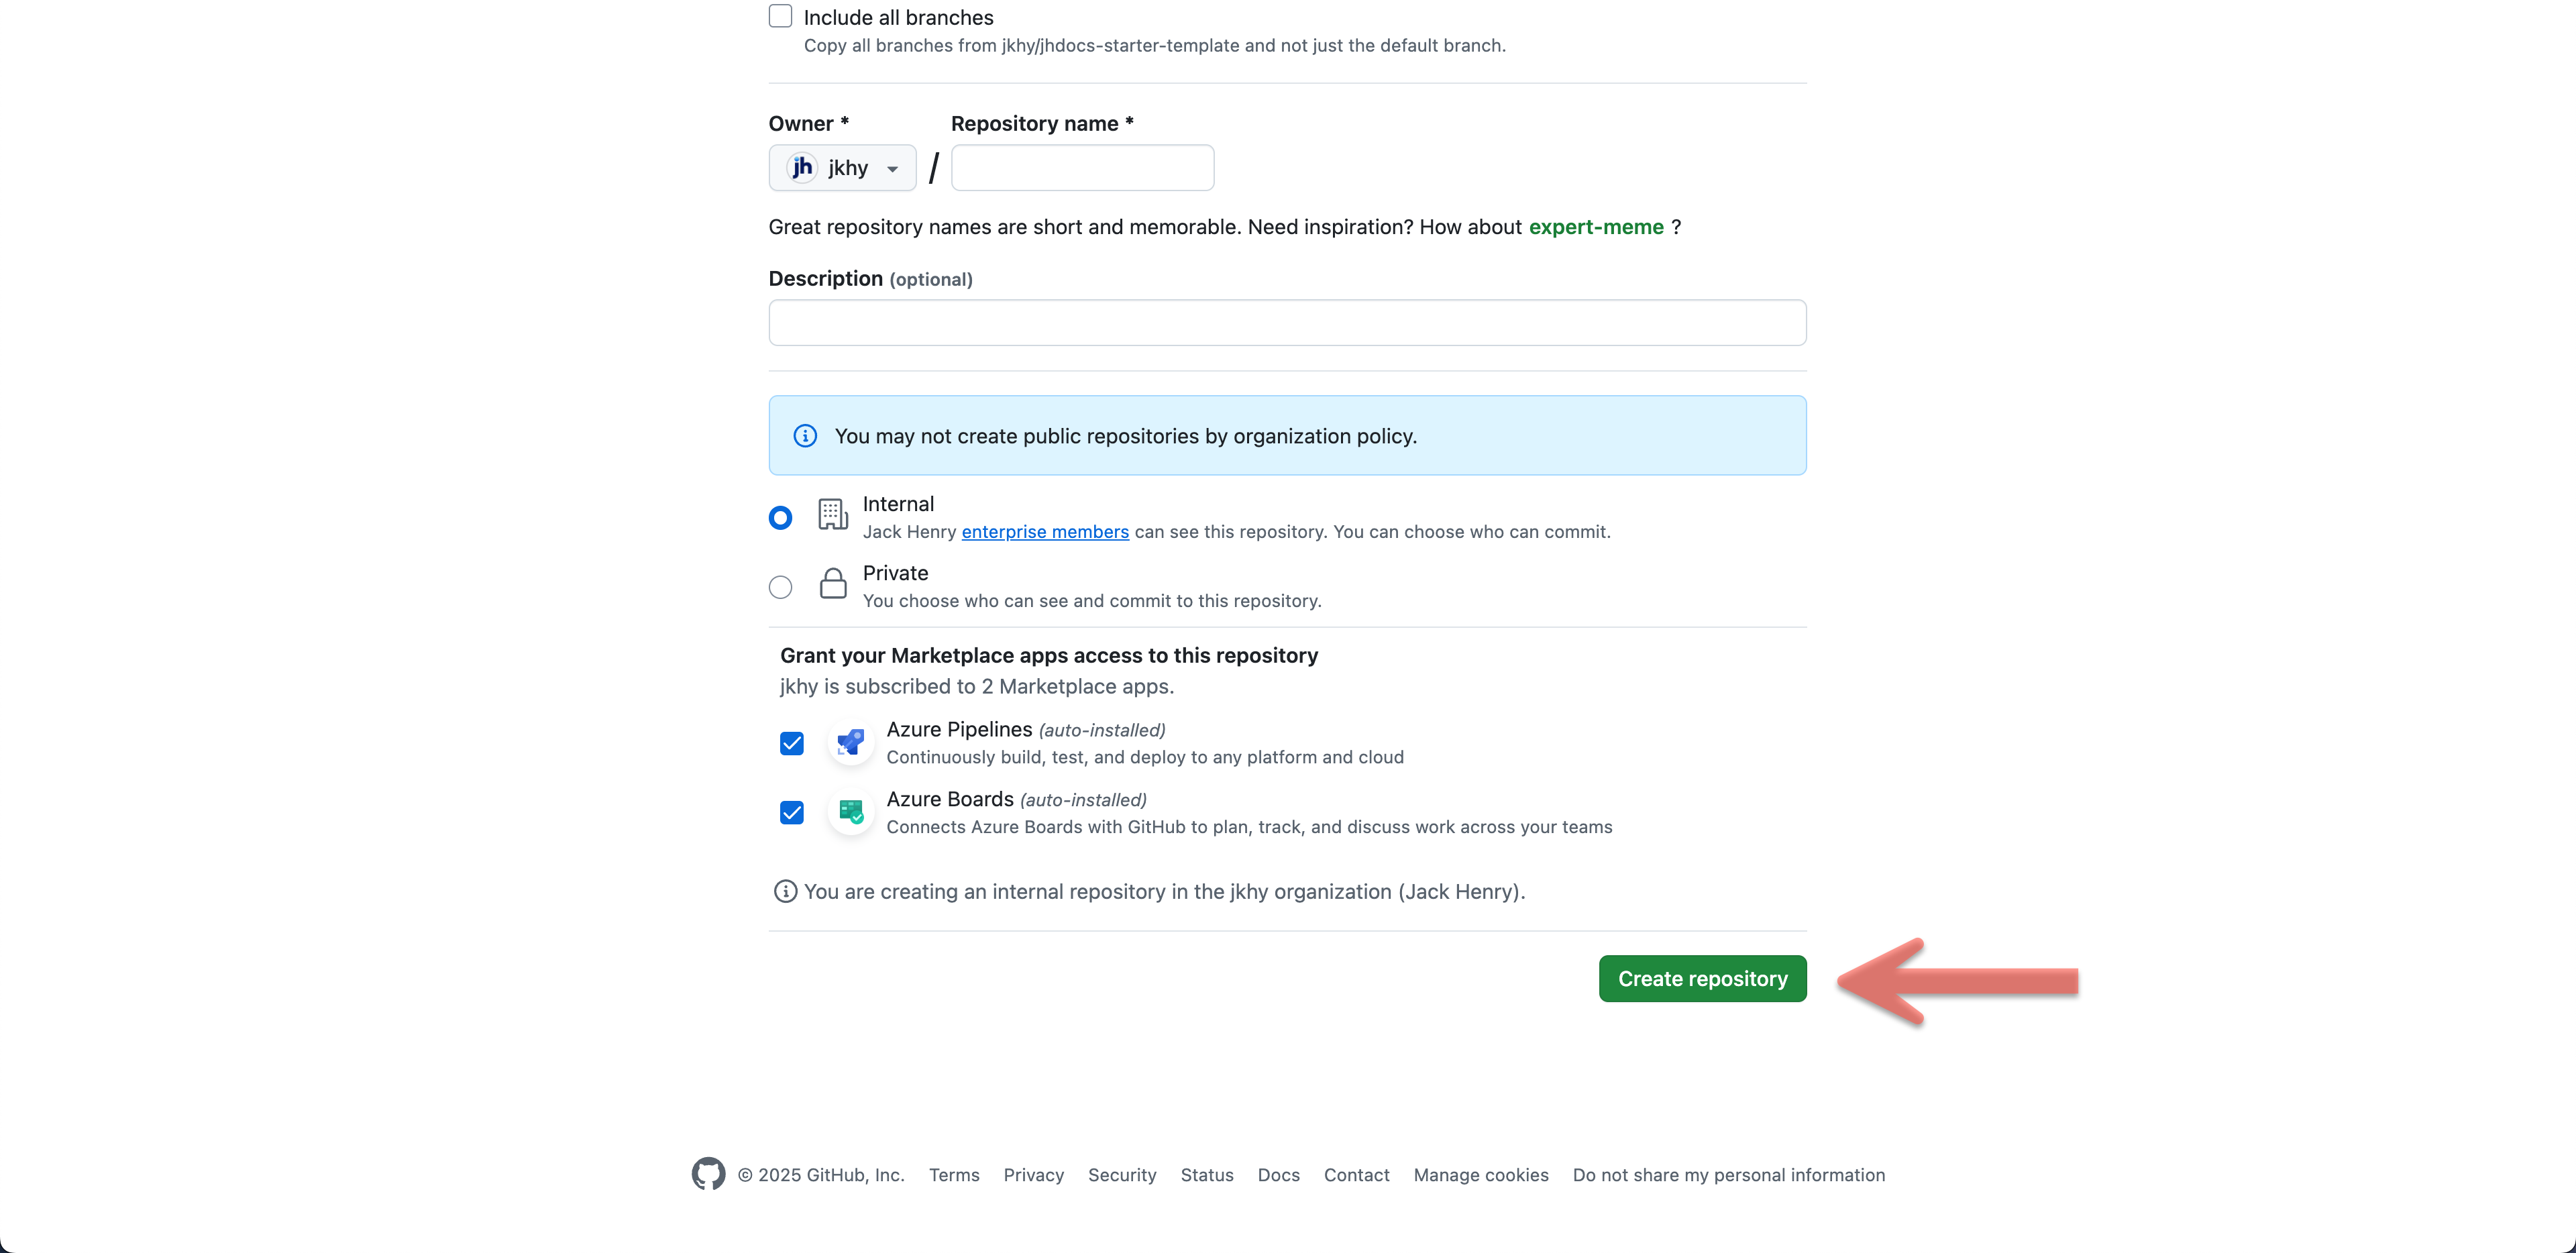Screen dimensions: 2576x1253
Task: Select the Internal visibility radio button
Action: pyautogui.click(x=780, y=518)
